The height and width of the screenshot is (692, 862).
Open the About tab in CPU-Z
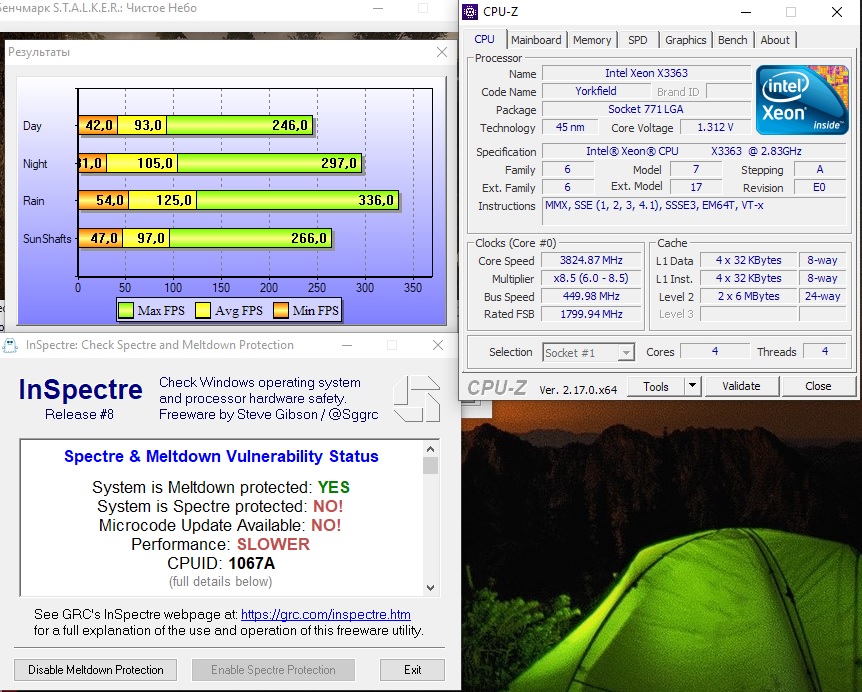(775, 40)
